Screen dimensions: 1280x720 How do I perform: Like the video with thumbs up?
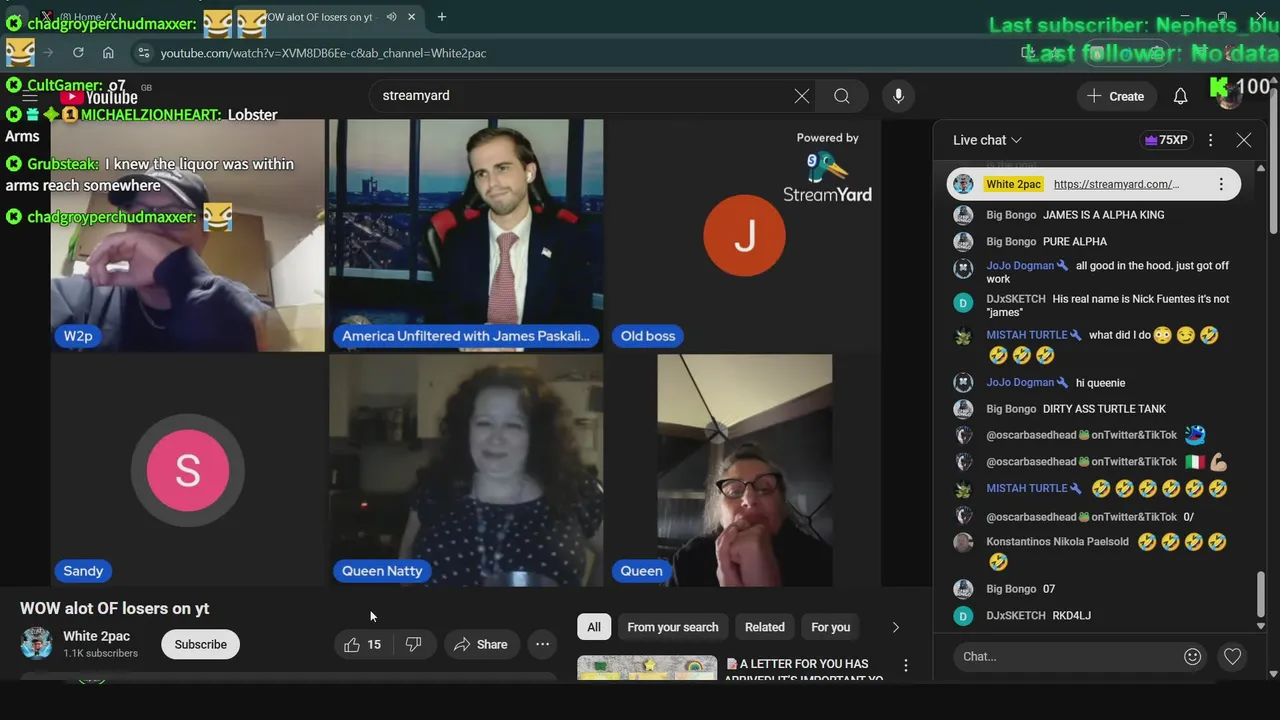click(362, 645)
